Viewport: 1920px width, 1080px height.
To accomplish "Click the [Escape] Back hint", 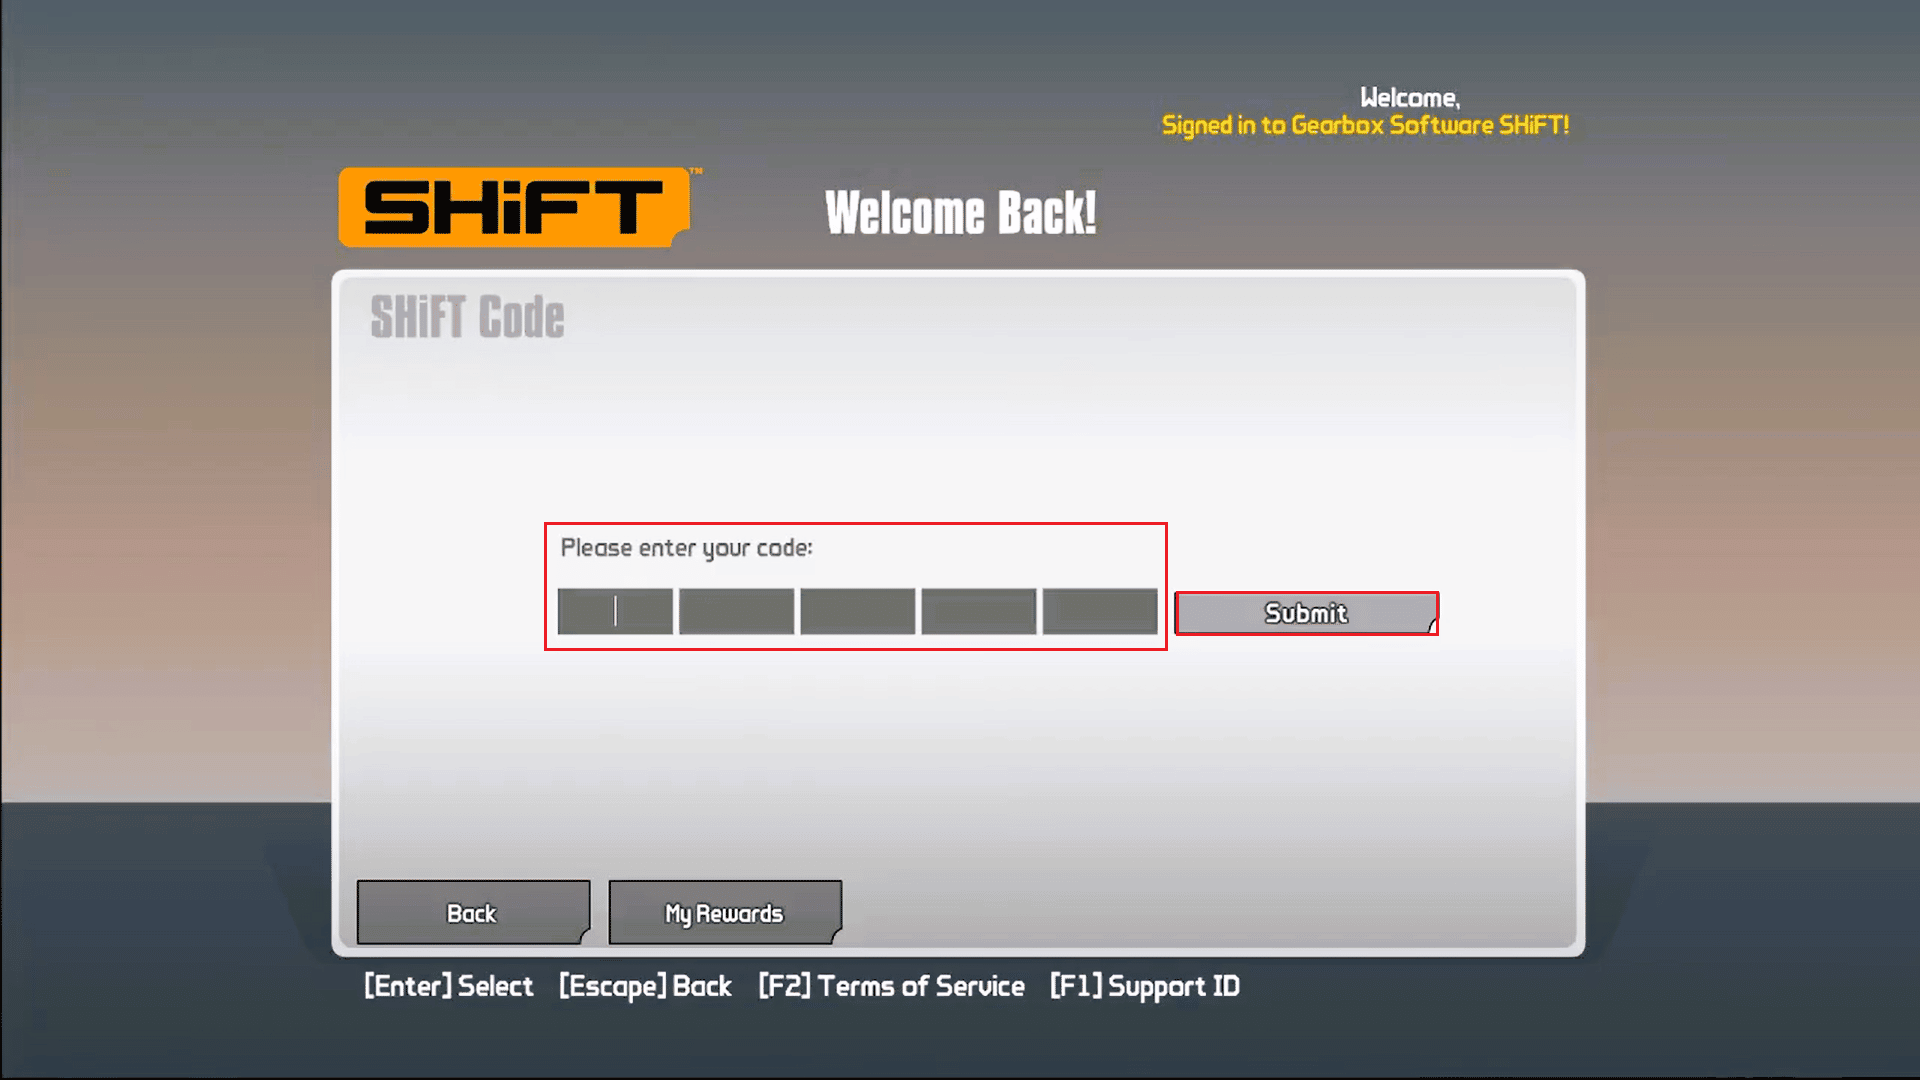I will pos(645,986).
